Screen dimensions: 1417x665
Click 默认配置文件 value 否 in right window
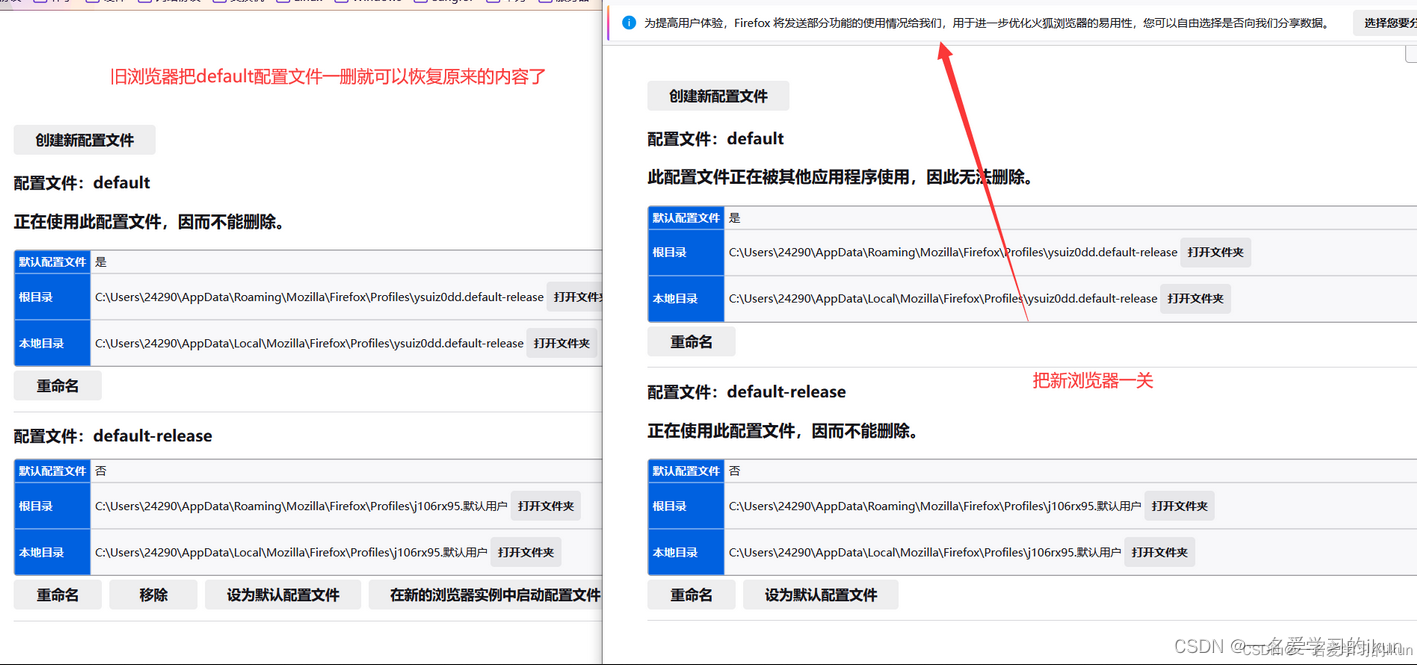click(x=735, y=471)
